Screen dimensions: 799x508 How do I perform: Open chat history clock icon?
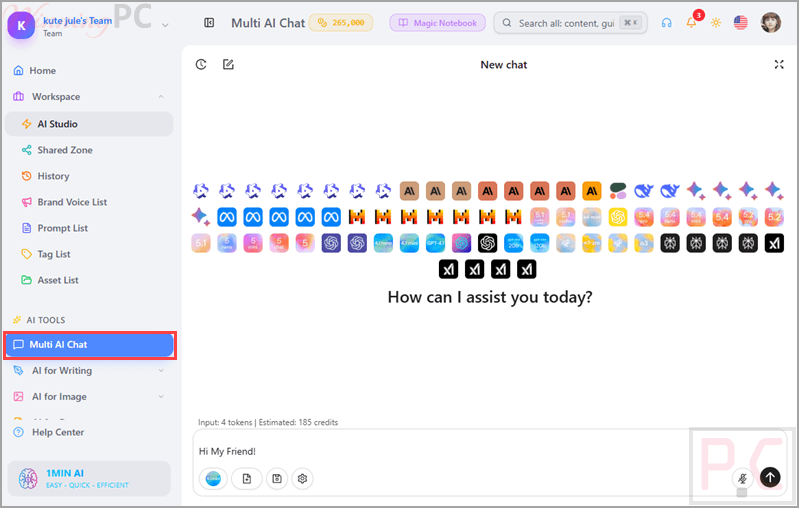[x=201, y=64]
